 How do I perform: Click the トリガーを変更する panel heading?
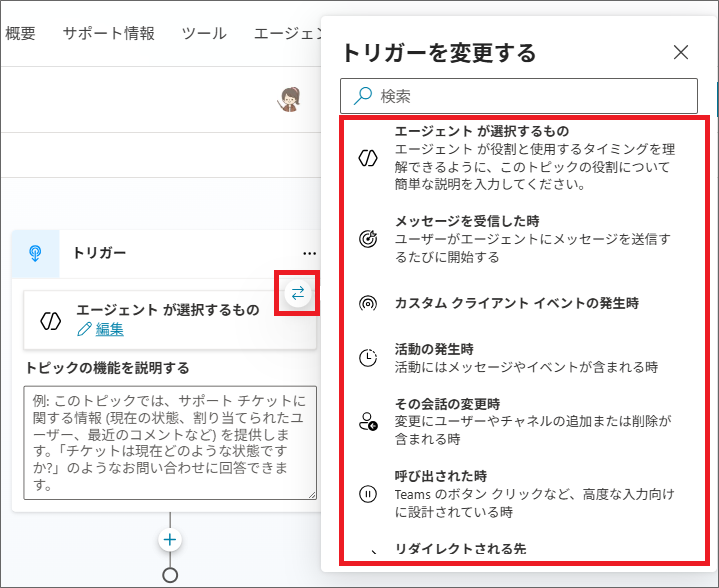(439, 52)
